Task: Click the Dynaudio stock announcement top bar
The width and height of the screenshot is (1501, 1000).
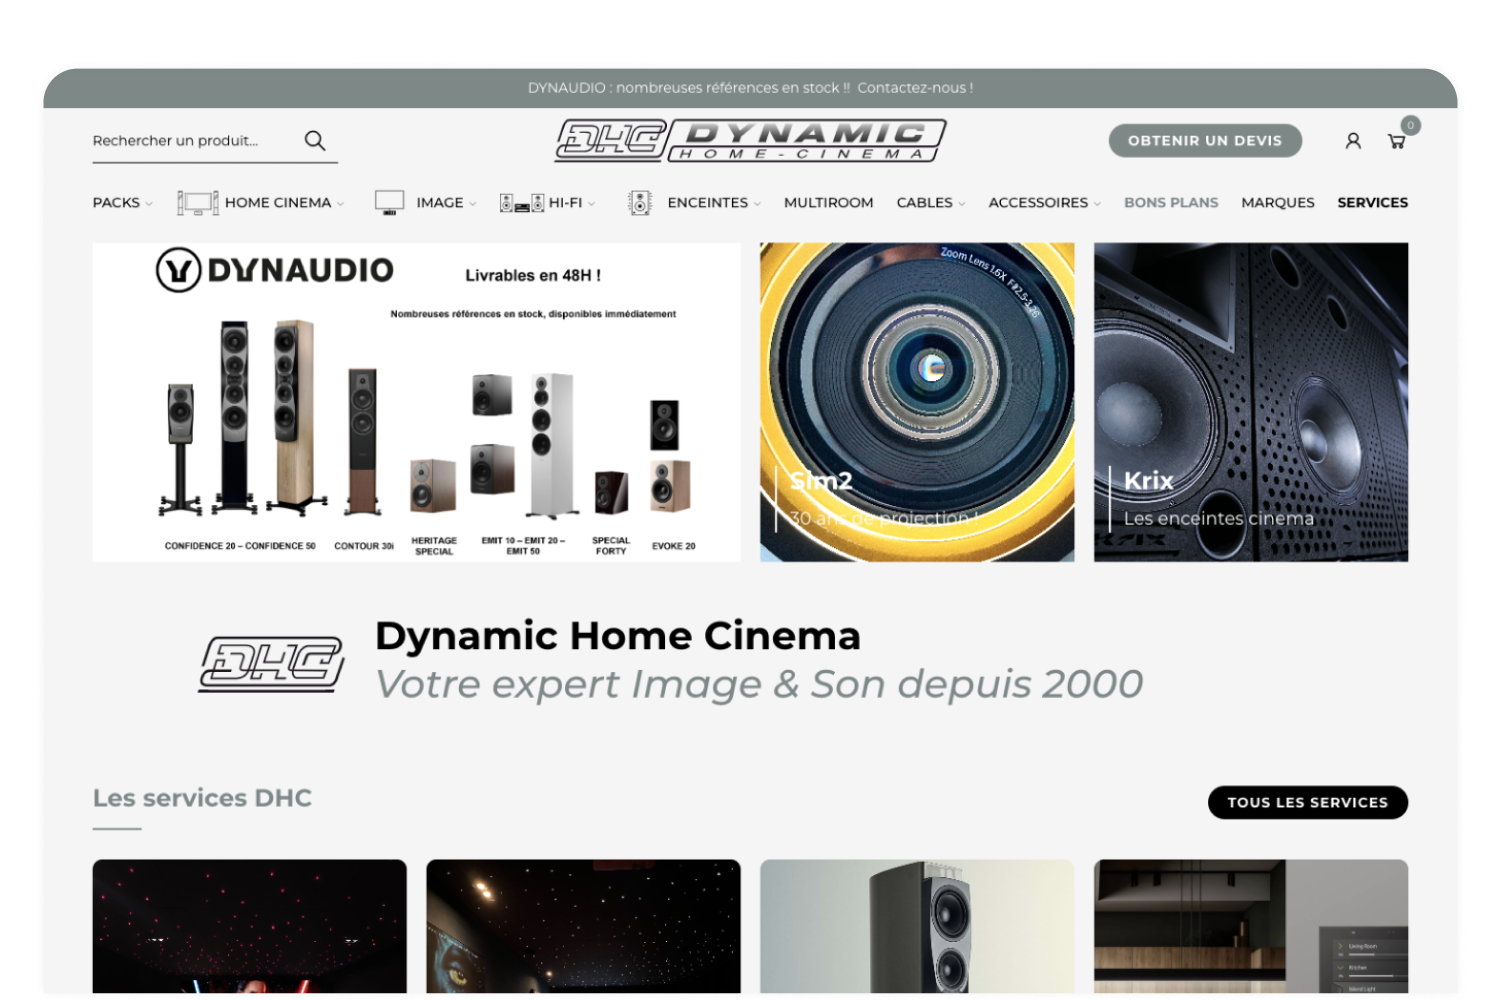Action: 750,88
